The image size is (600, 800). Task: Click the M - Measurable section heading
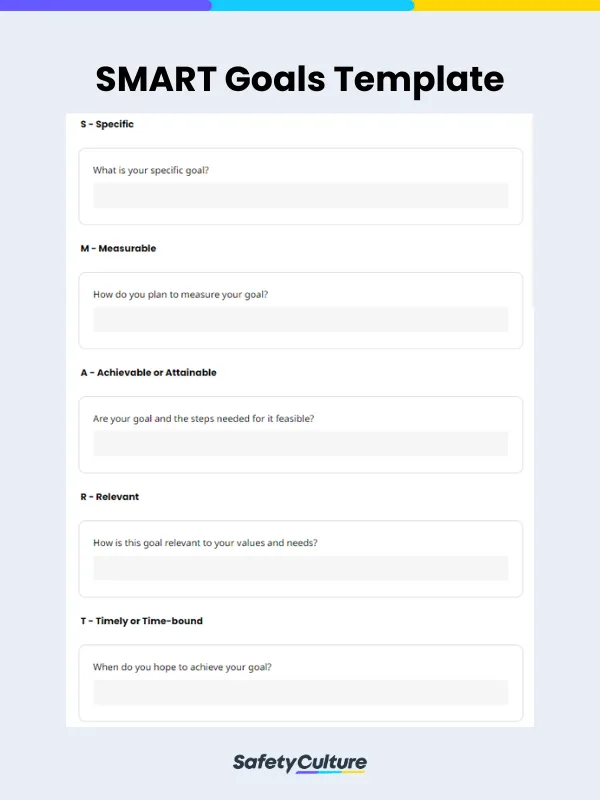click(118, 249)
